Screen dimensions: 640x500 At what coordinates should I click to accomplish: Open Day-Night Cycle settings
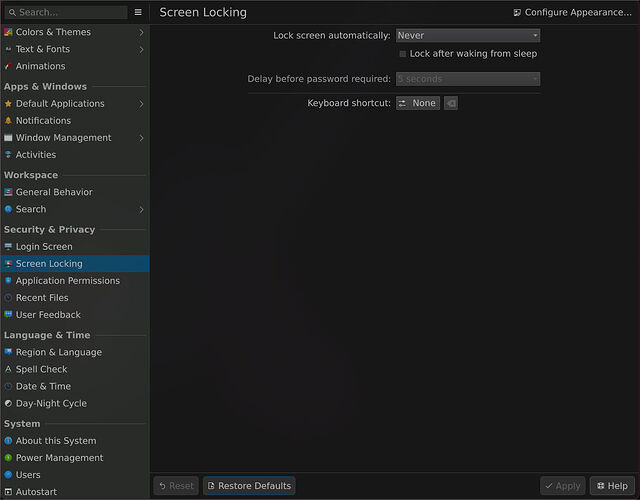coord(75,403)
